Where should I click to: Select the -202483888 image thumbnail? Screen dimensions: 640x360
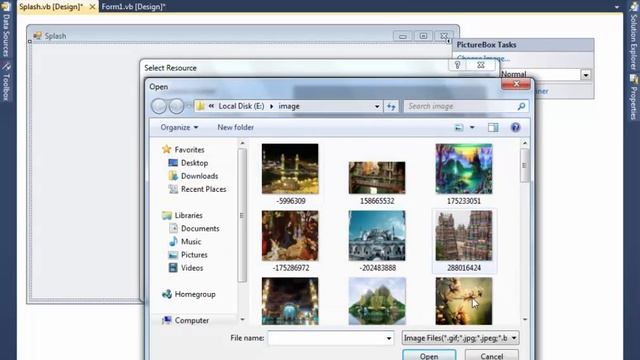[377, 236]
